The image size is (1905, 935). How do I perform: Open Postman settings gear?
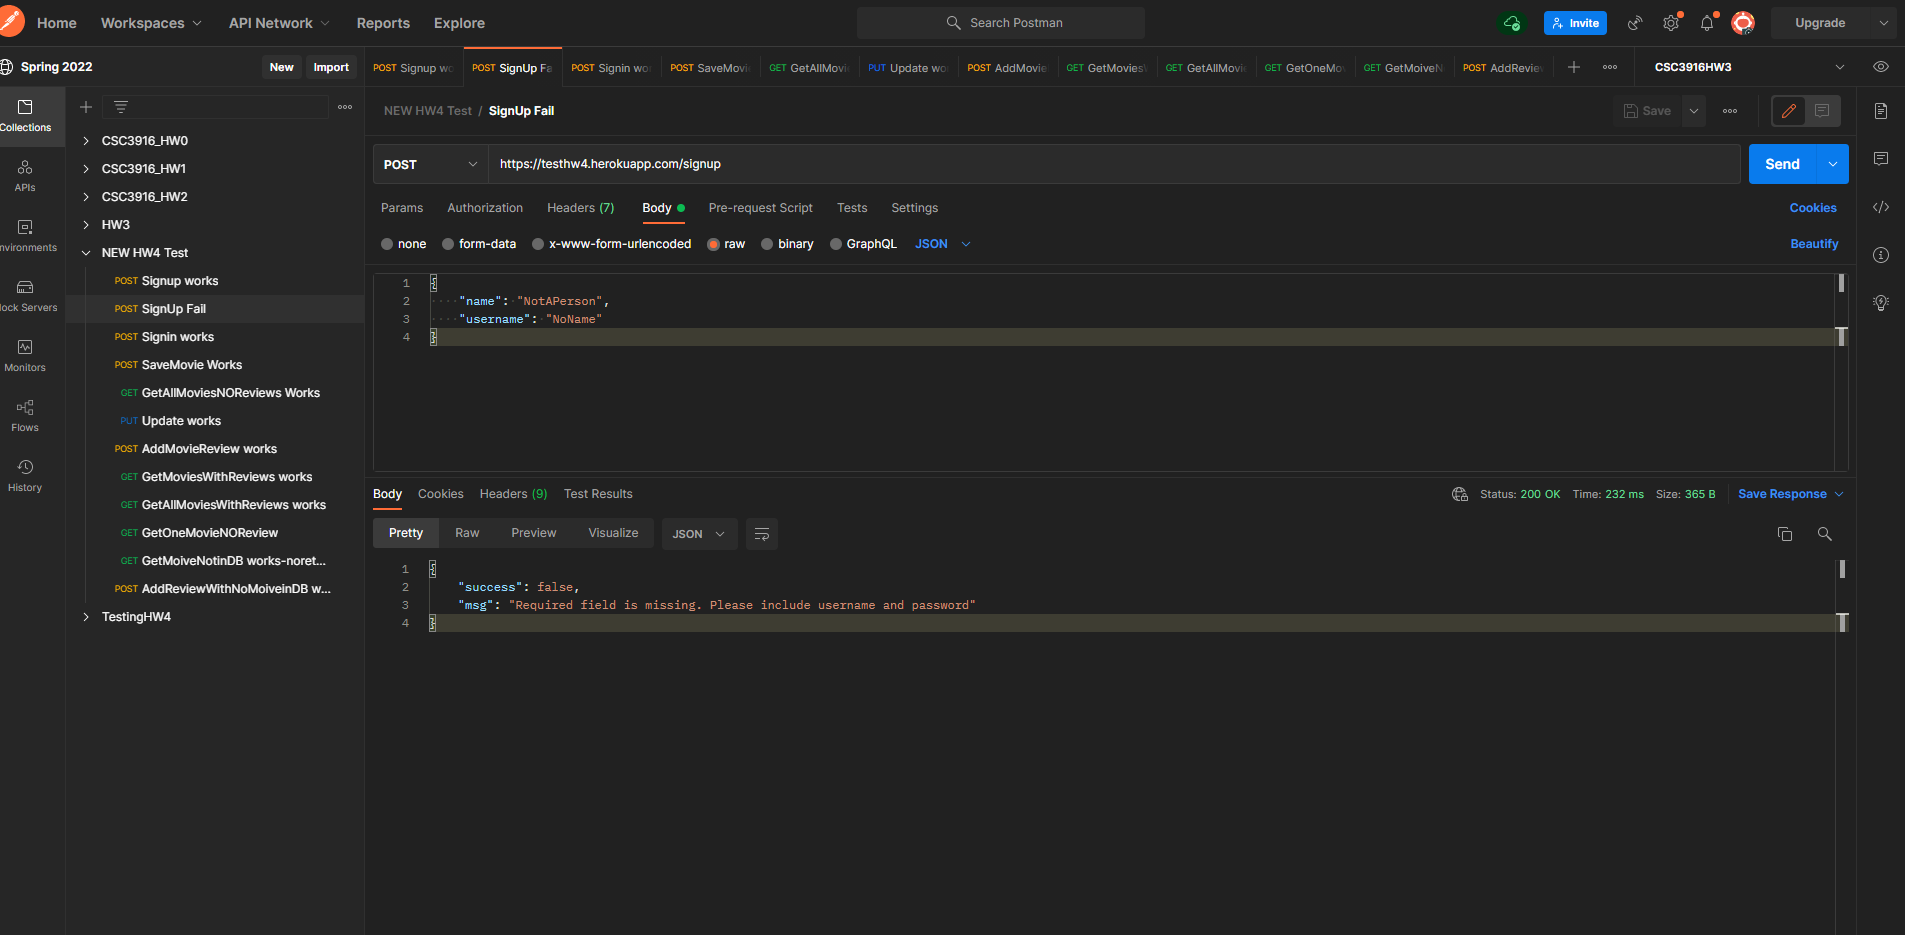click(x=1669, y=22)
